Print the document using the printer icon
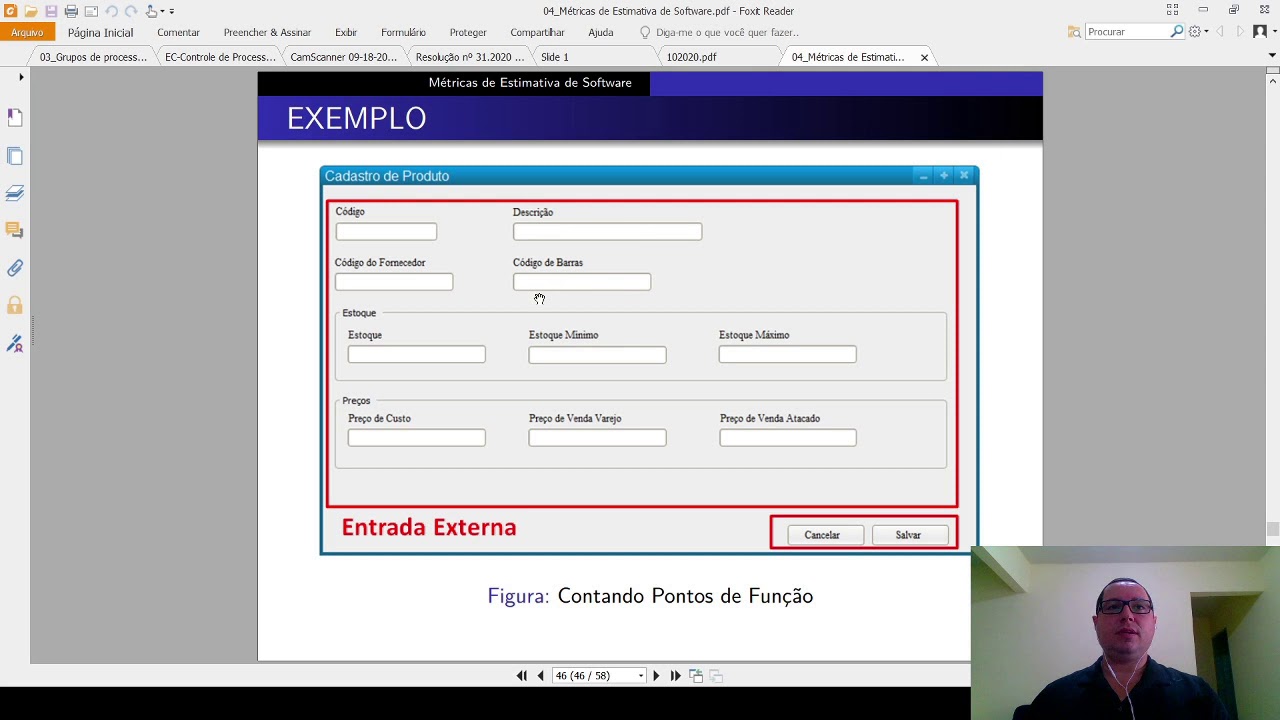 tap(71, 11)
